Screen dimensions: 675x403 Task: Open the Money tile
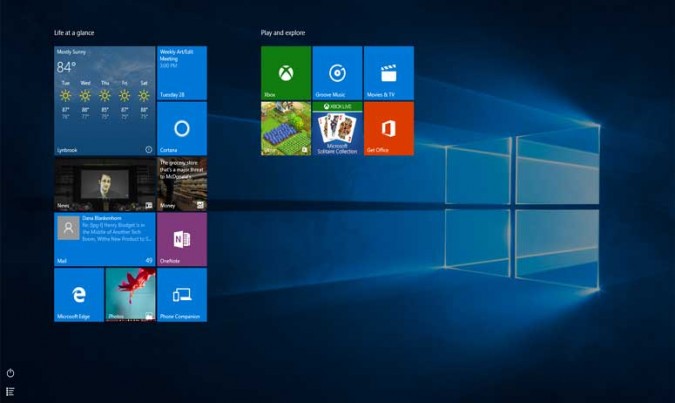point(182,184)
